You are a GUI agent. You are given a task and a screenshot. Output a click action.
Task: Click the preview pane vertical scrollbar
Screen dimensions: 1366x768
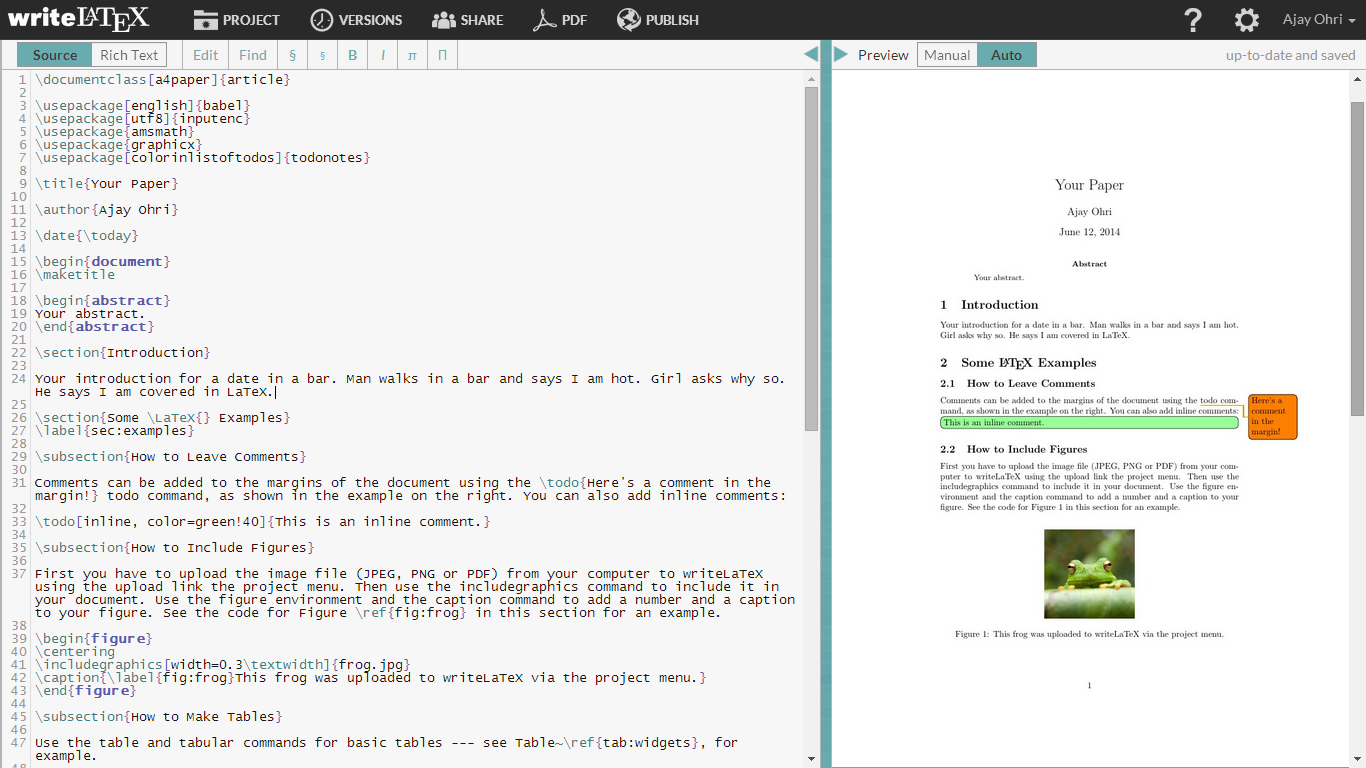[x=1356, y=258]
